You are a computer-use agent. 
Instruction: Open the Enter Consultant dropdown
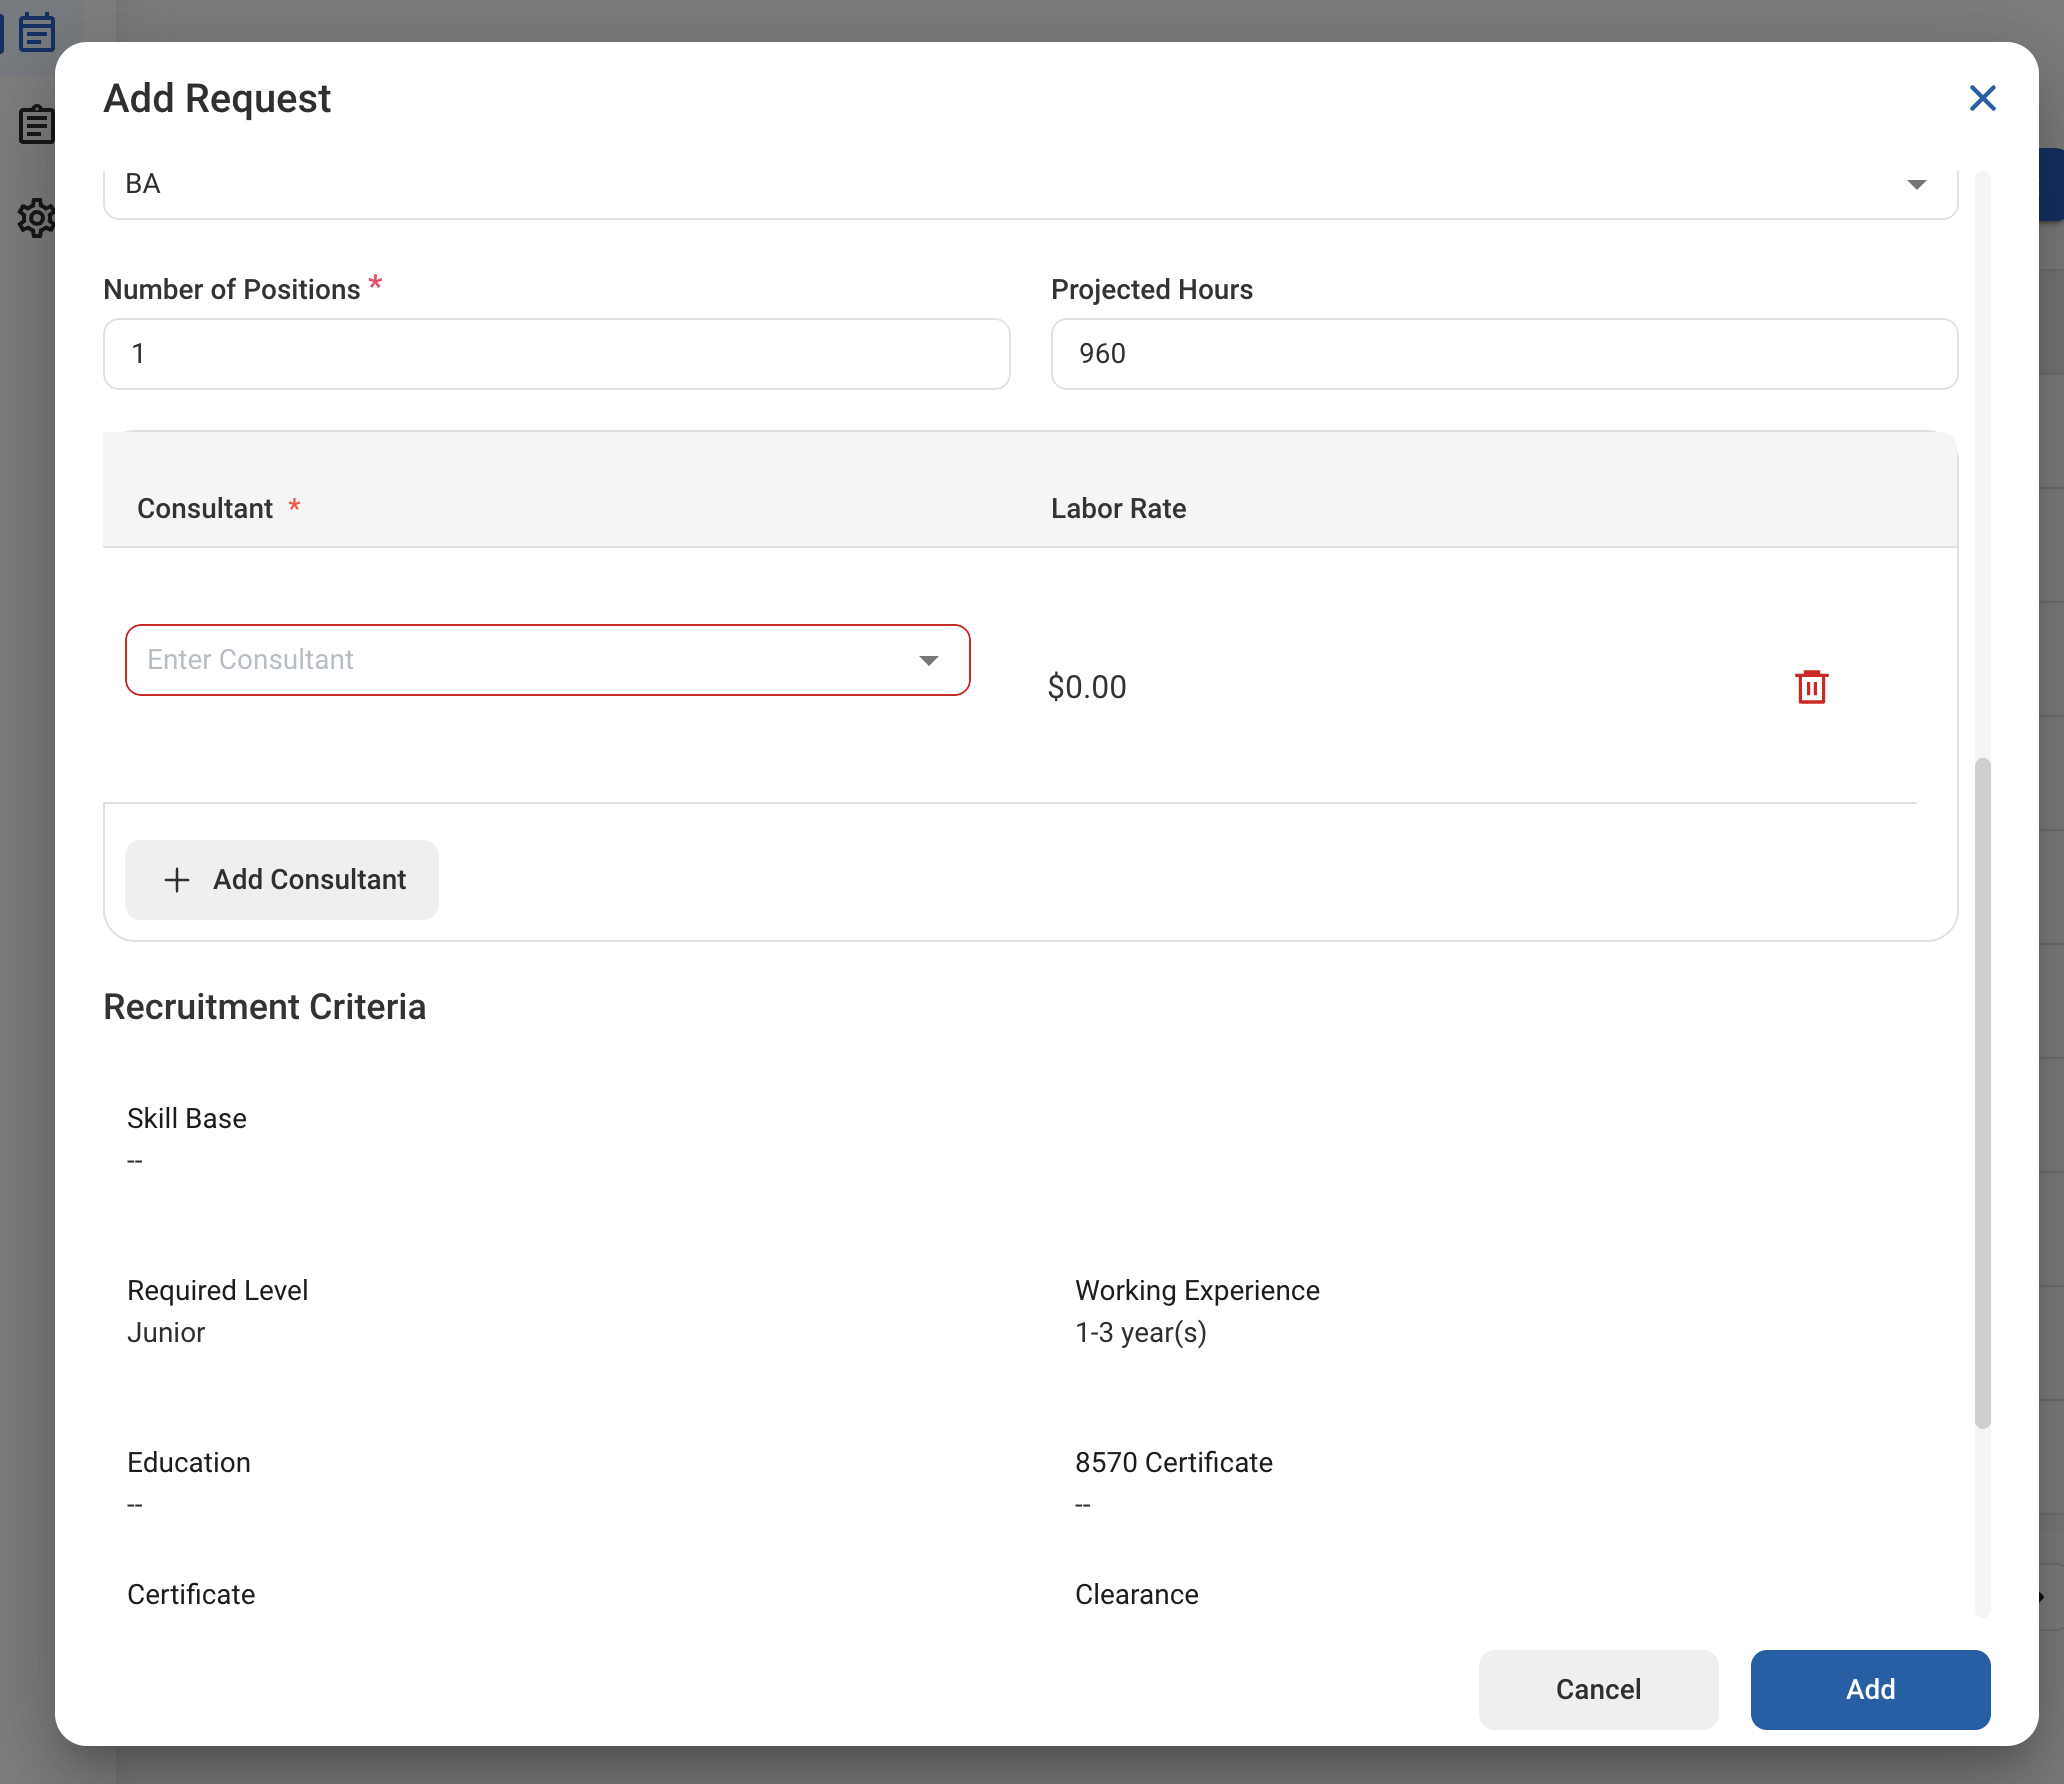click(548, 660)
